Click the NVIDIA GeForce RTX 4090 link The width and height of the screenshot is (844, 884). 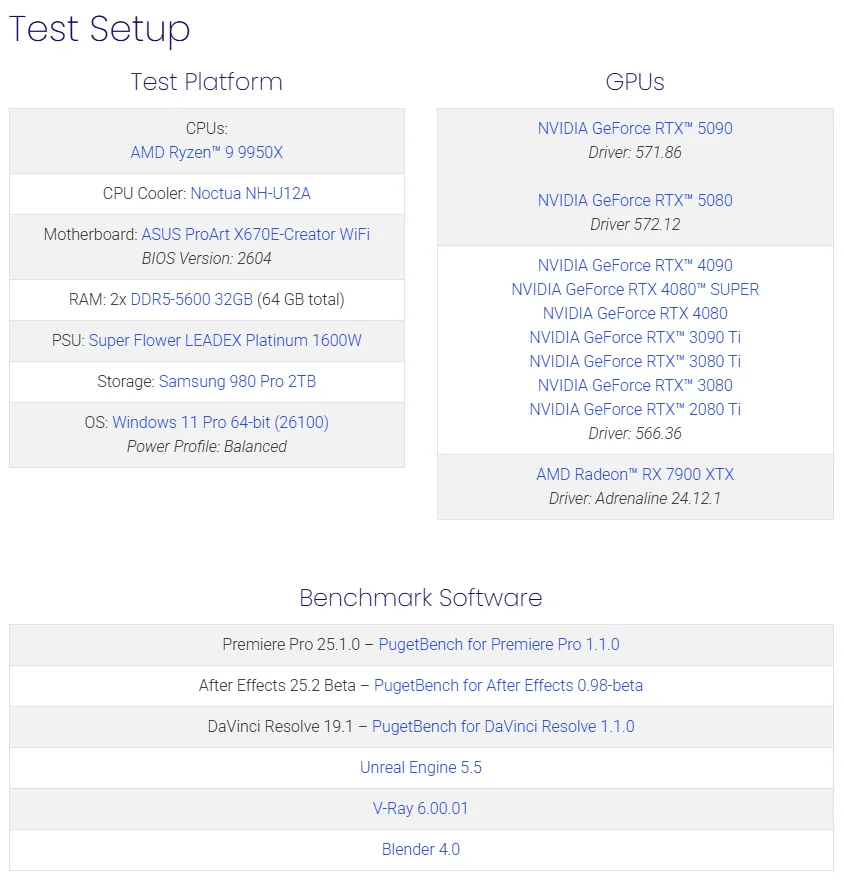[635, 266]
